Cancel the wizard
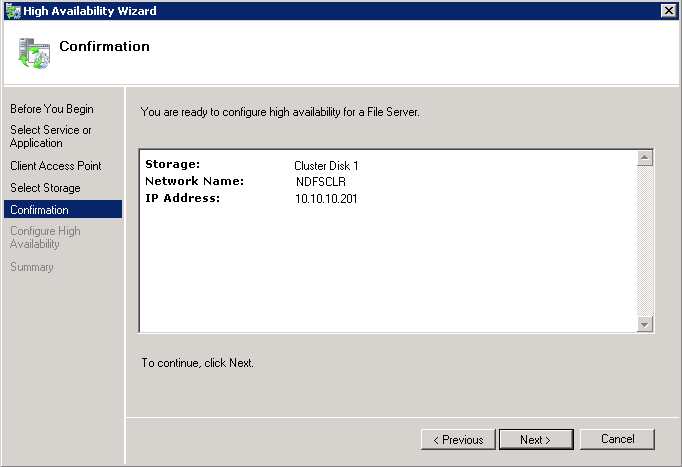 pos(617,439)
